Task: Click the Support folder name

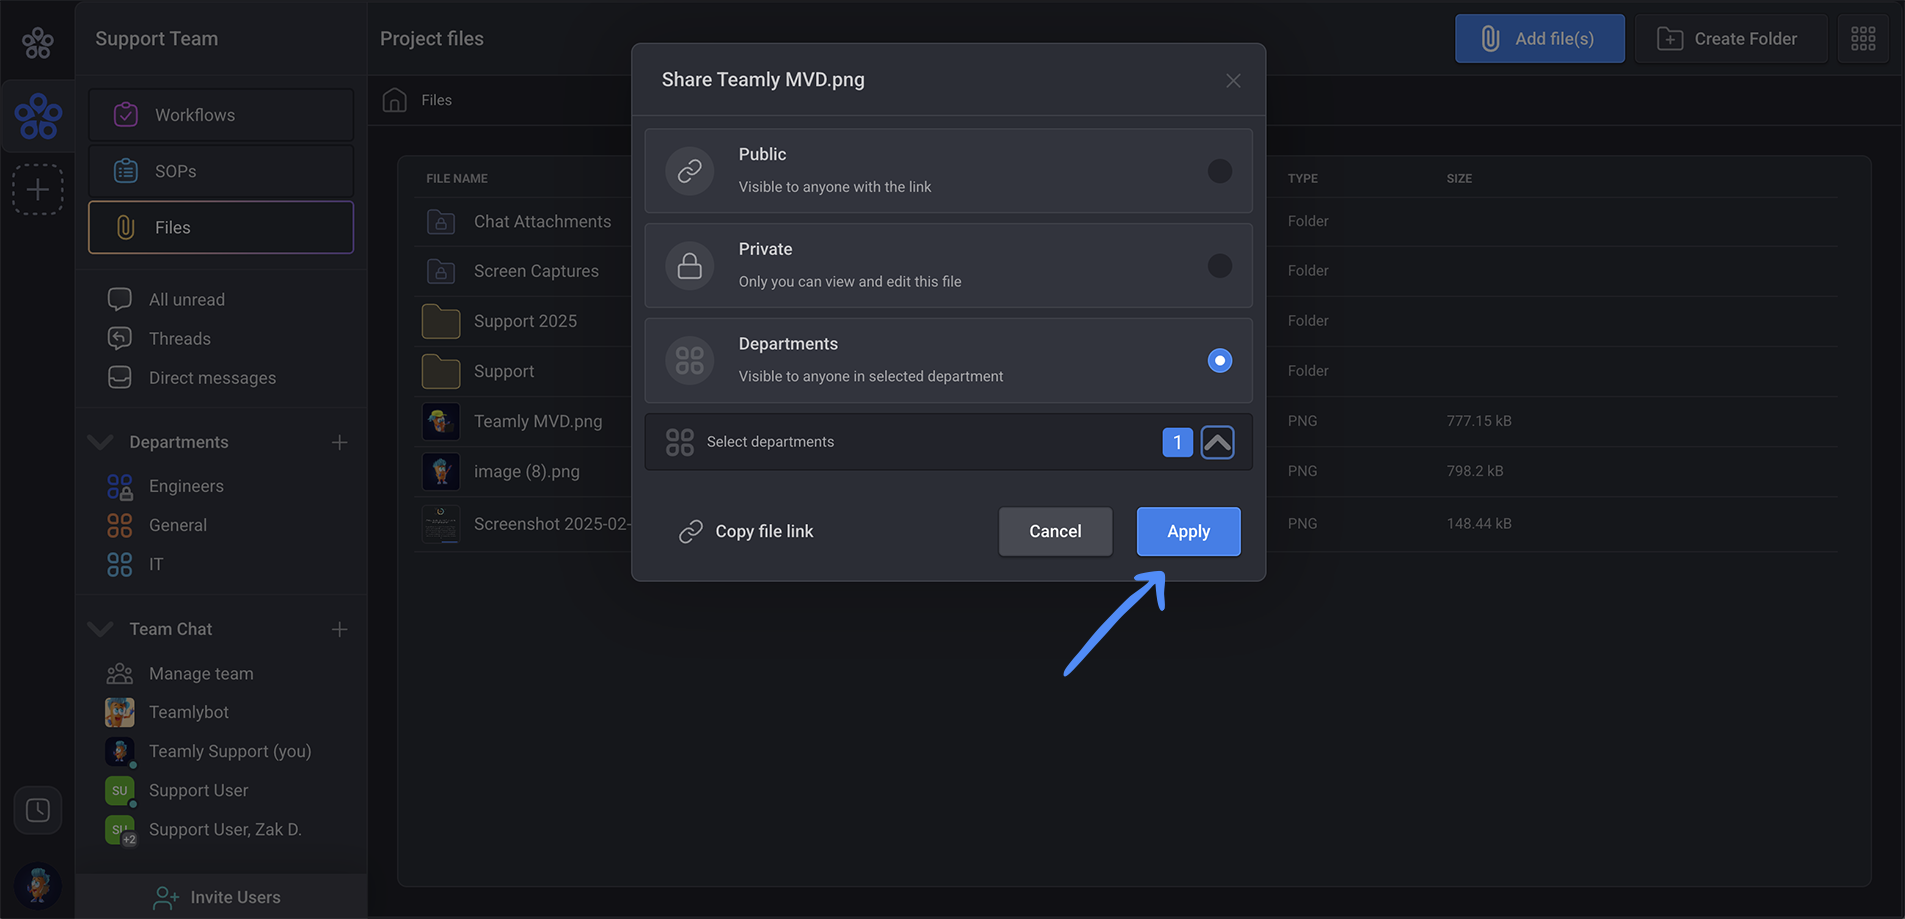Action: click(504, 371)
